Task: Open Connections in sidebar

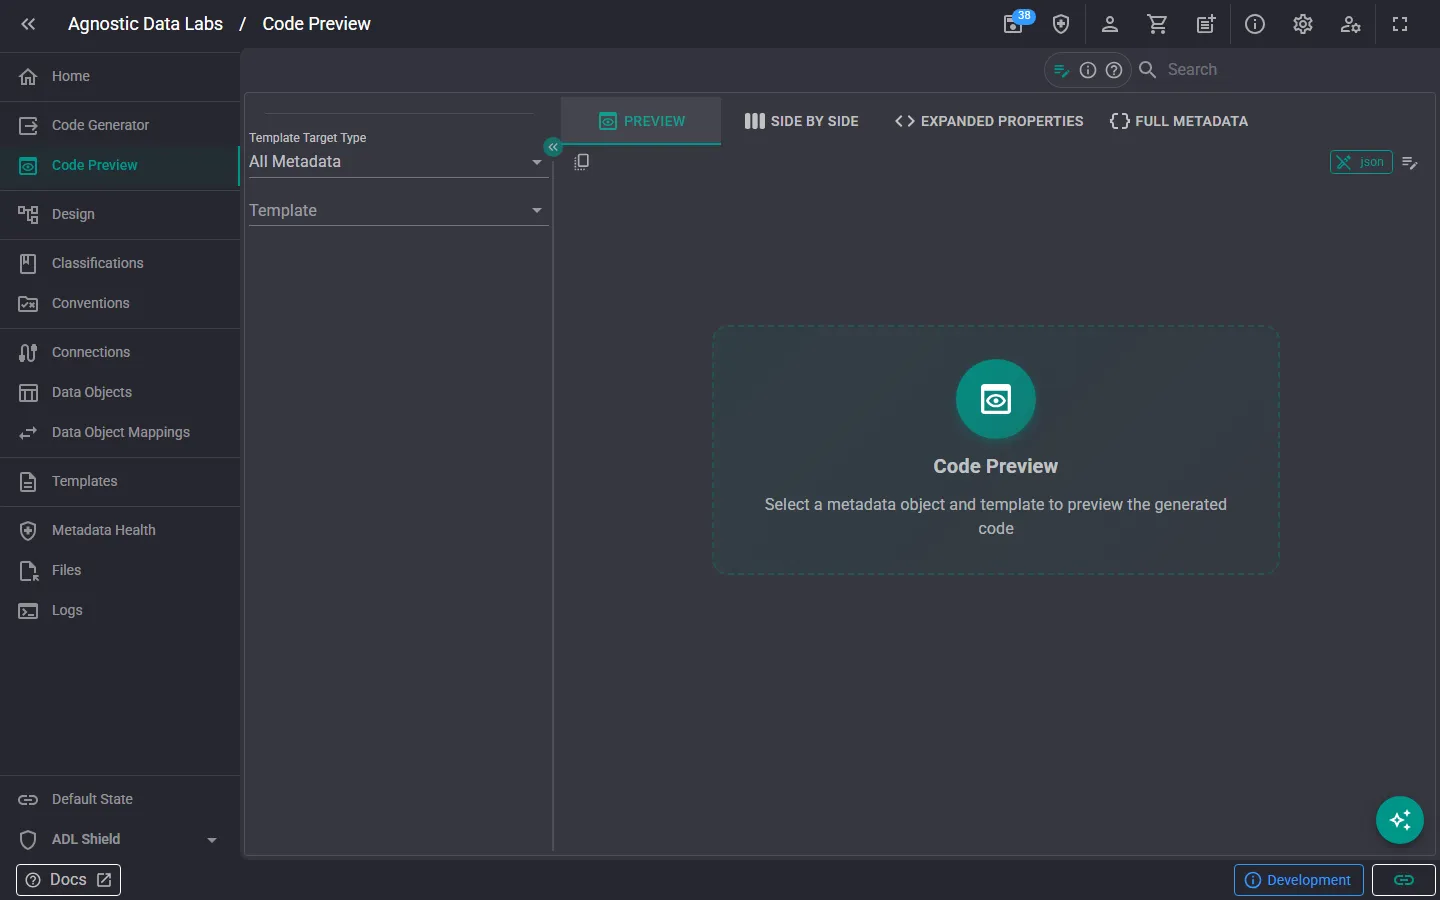Action: tap(120, 352)
